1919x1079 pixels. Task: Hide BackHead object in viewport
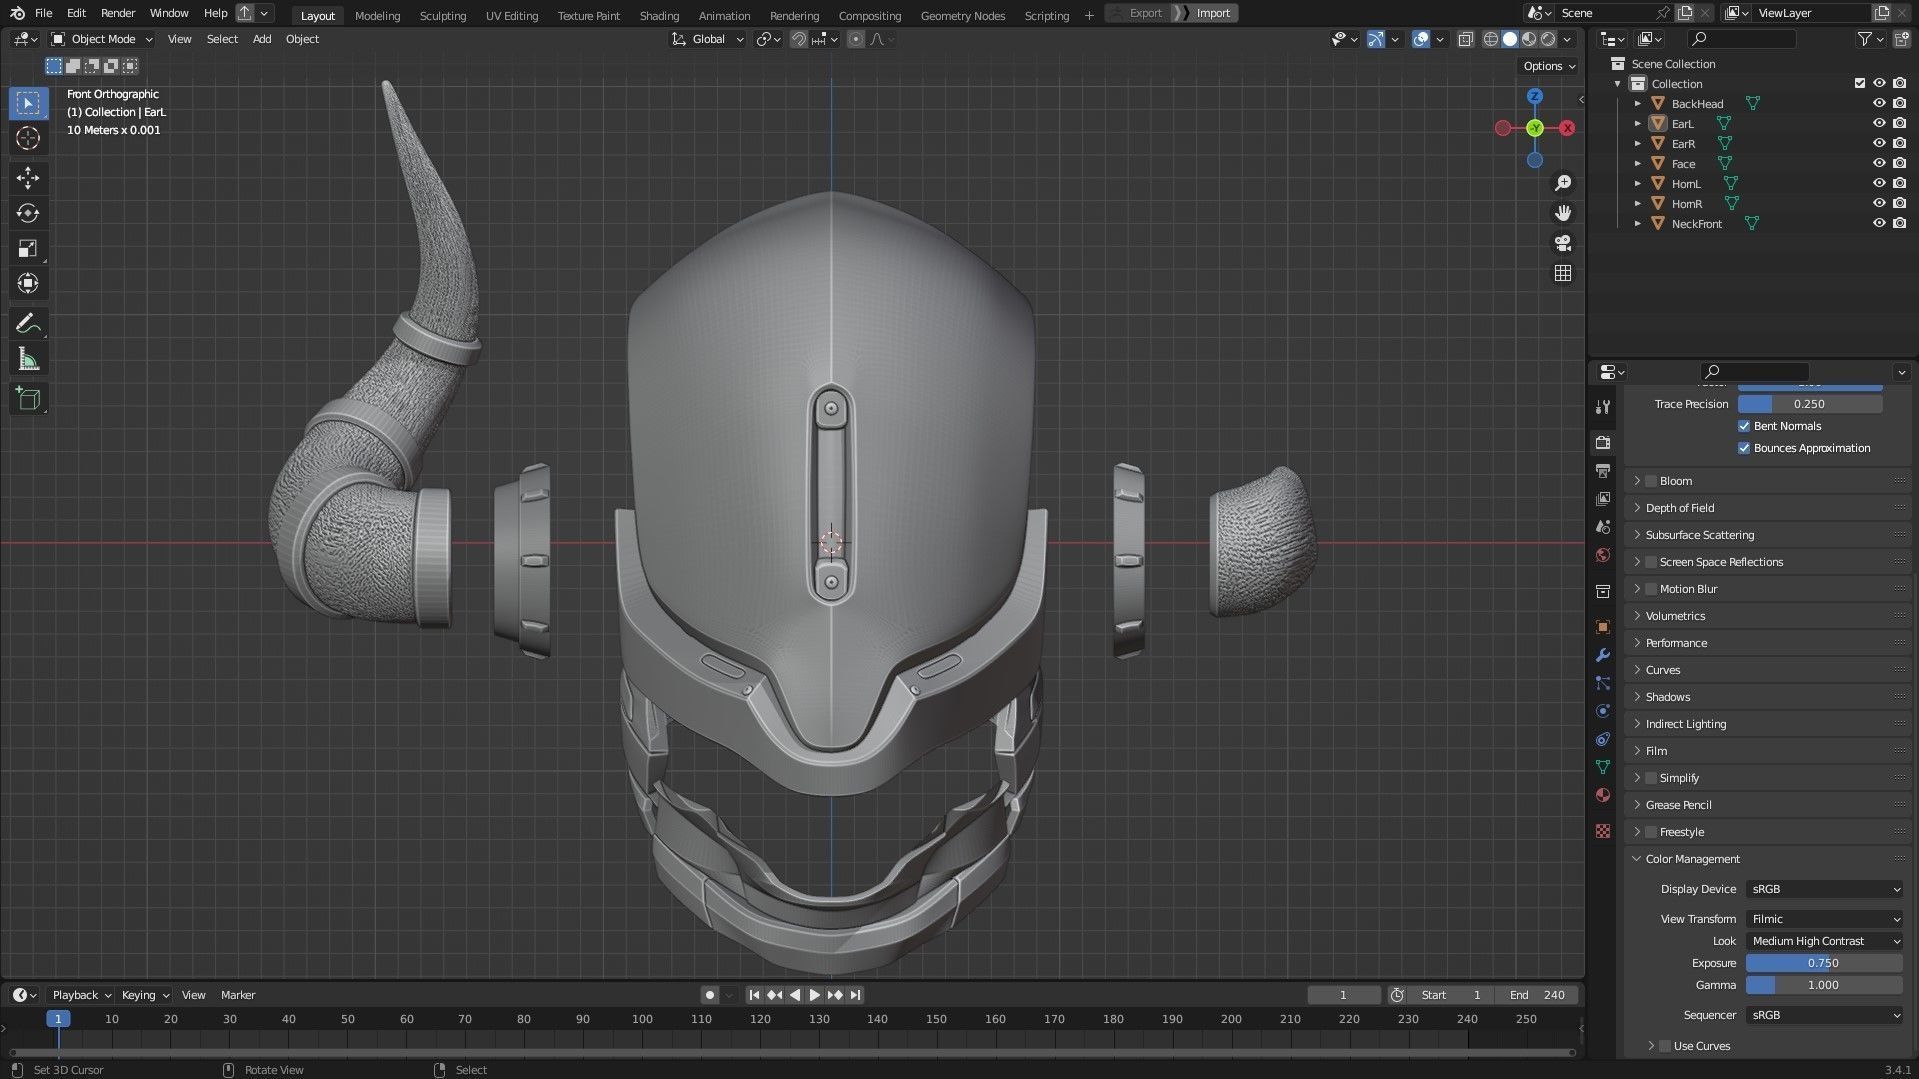1879,103
